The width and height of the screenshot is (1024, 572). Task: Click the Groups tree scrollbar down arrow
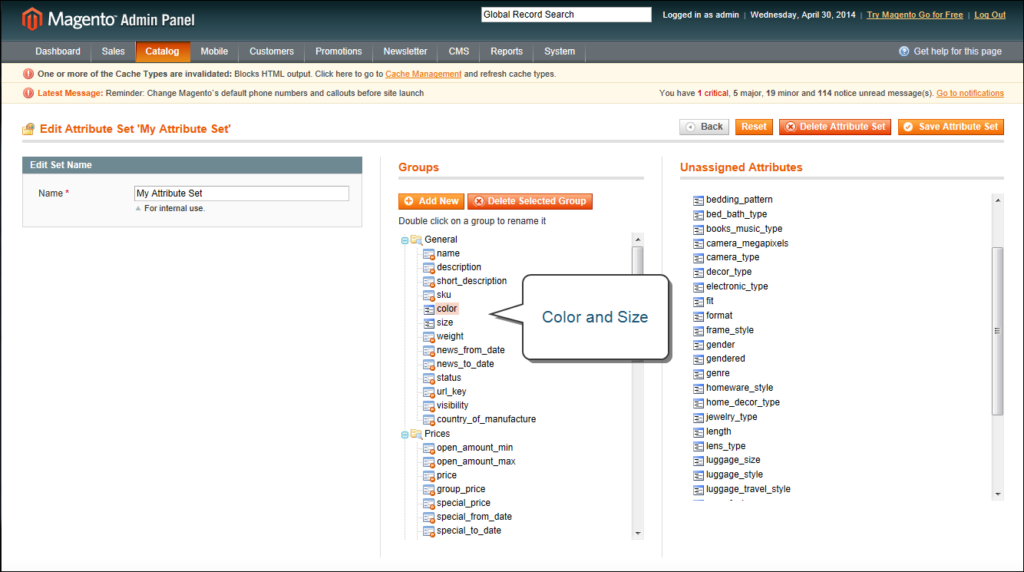(638, 533)
